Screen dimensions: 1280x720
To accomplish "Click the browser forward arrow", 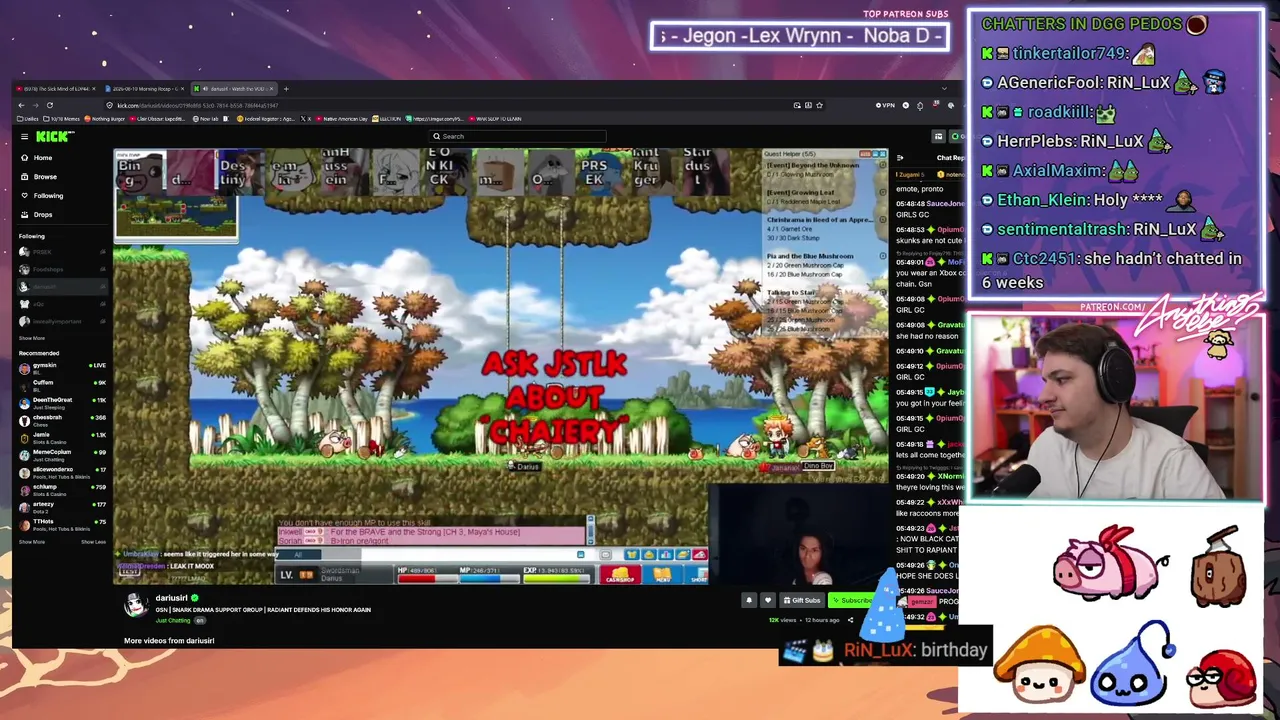I will (x=35, y=105).
